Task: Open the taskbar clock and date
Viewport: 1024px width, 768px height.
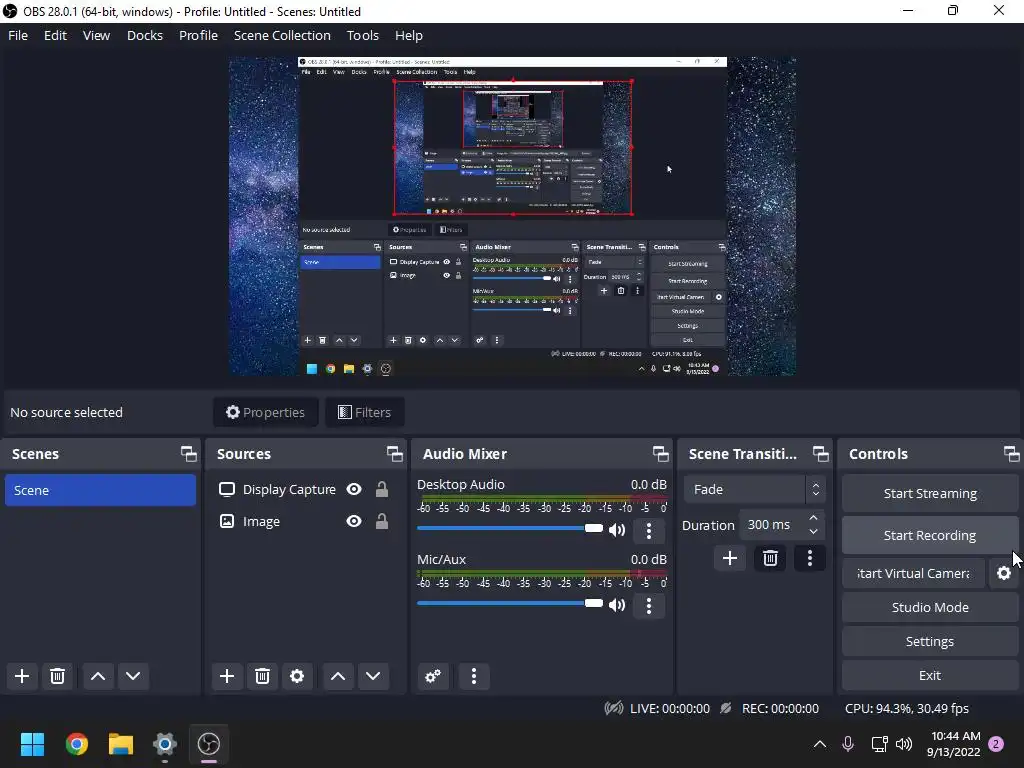Action: tap(953, 744)
